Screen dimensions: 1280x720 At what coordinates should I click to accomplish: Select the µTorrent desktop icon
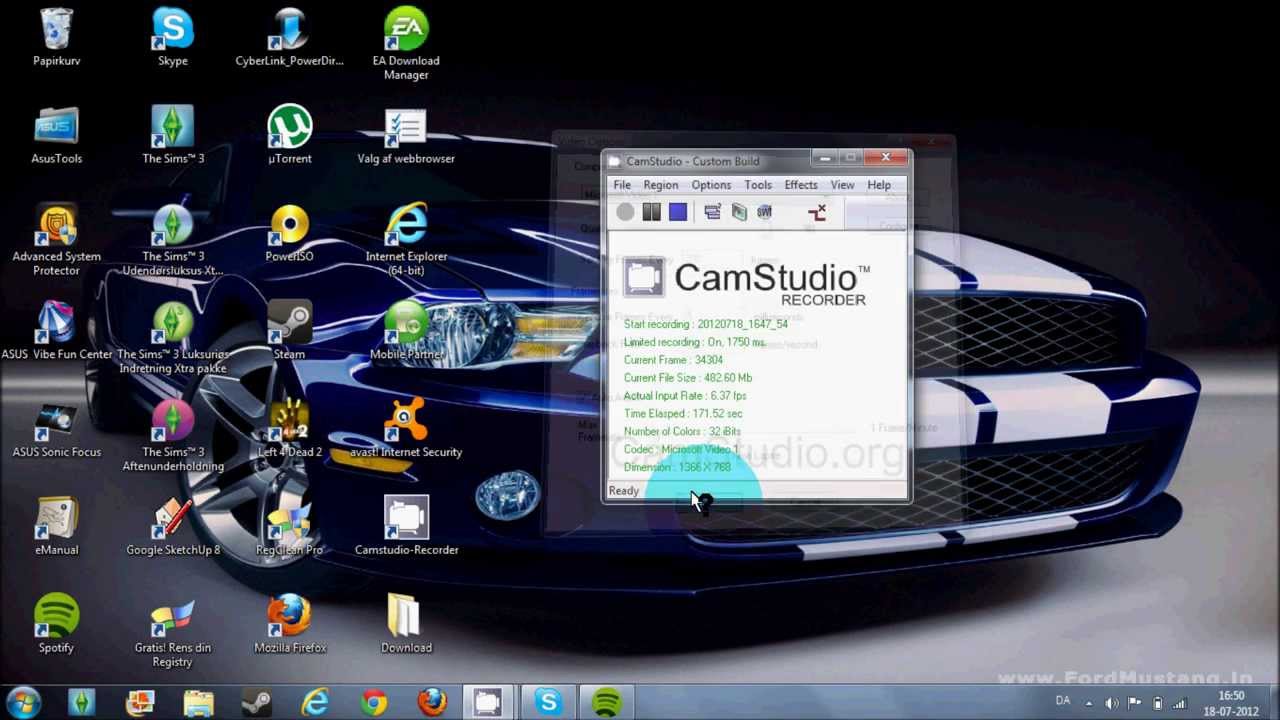[x=289, y=135]
